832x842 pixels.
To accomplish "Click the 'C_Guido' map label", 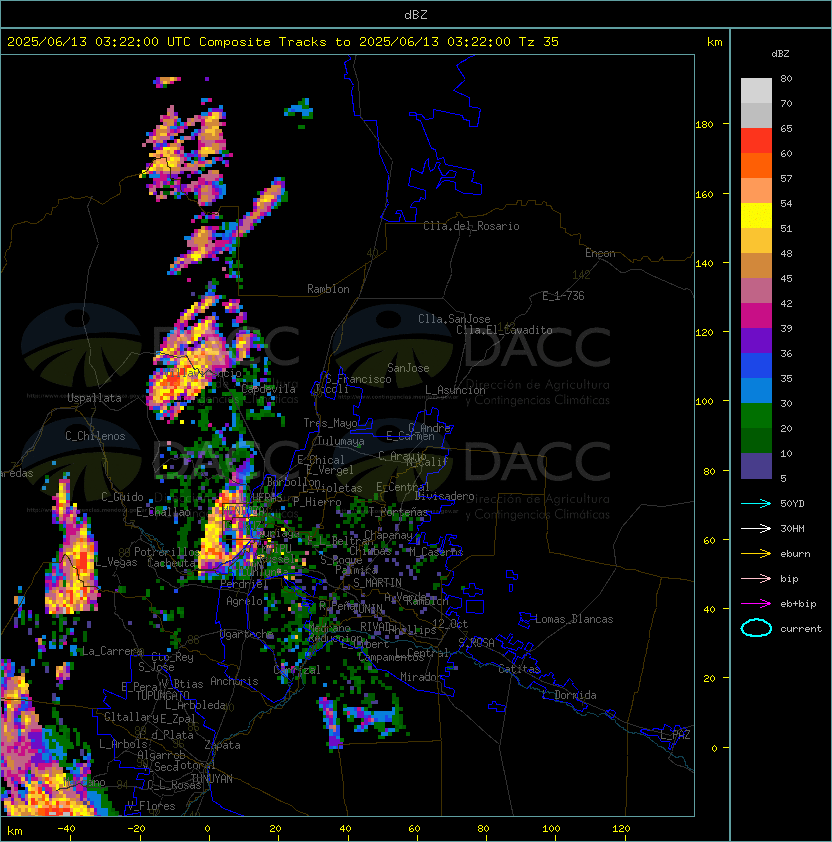I will coord(122,497).
